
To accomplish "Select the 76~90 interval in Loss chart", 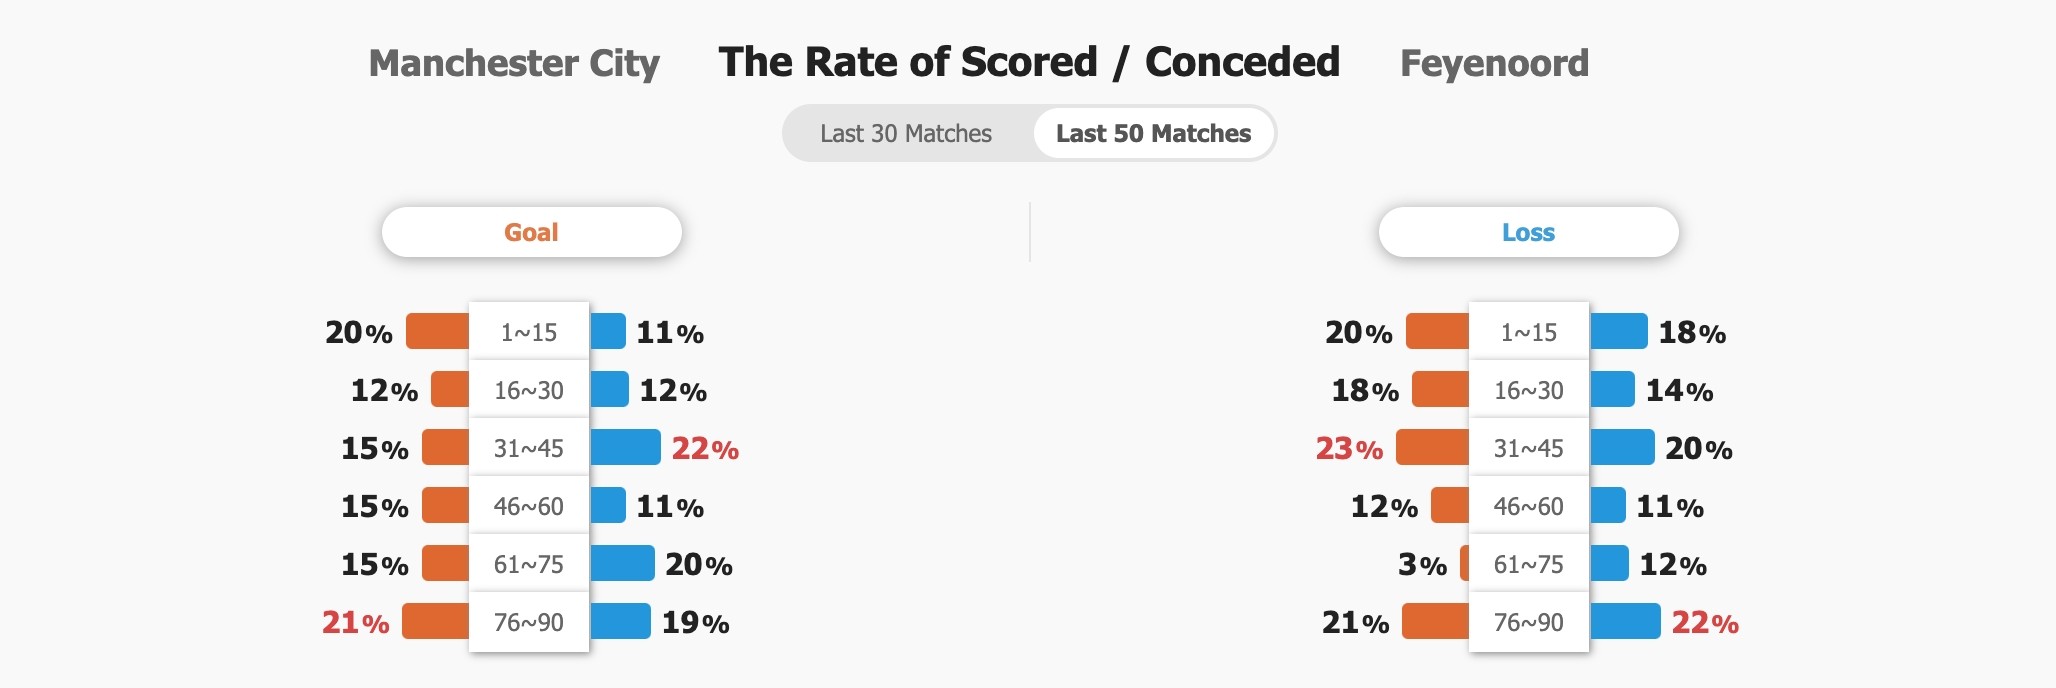I will click(1529, 621).
